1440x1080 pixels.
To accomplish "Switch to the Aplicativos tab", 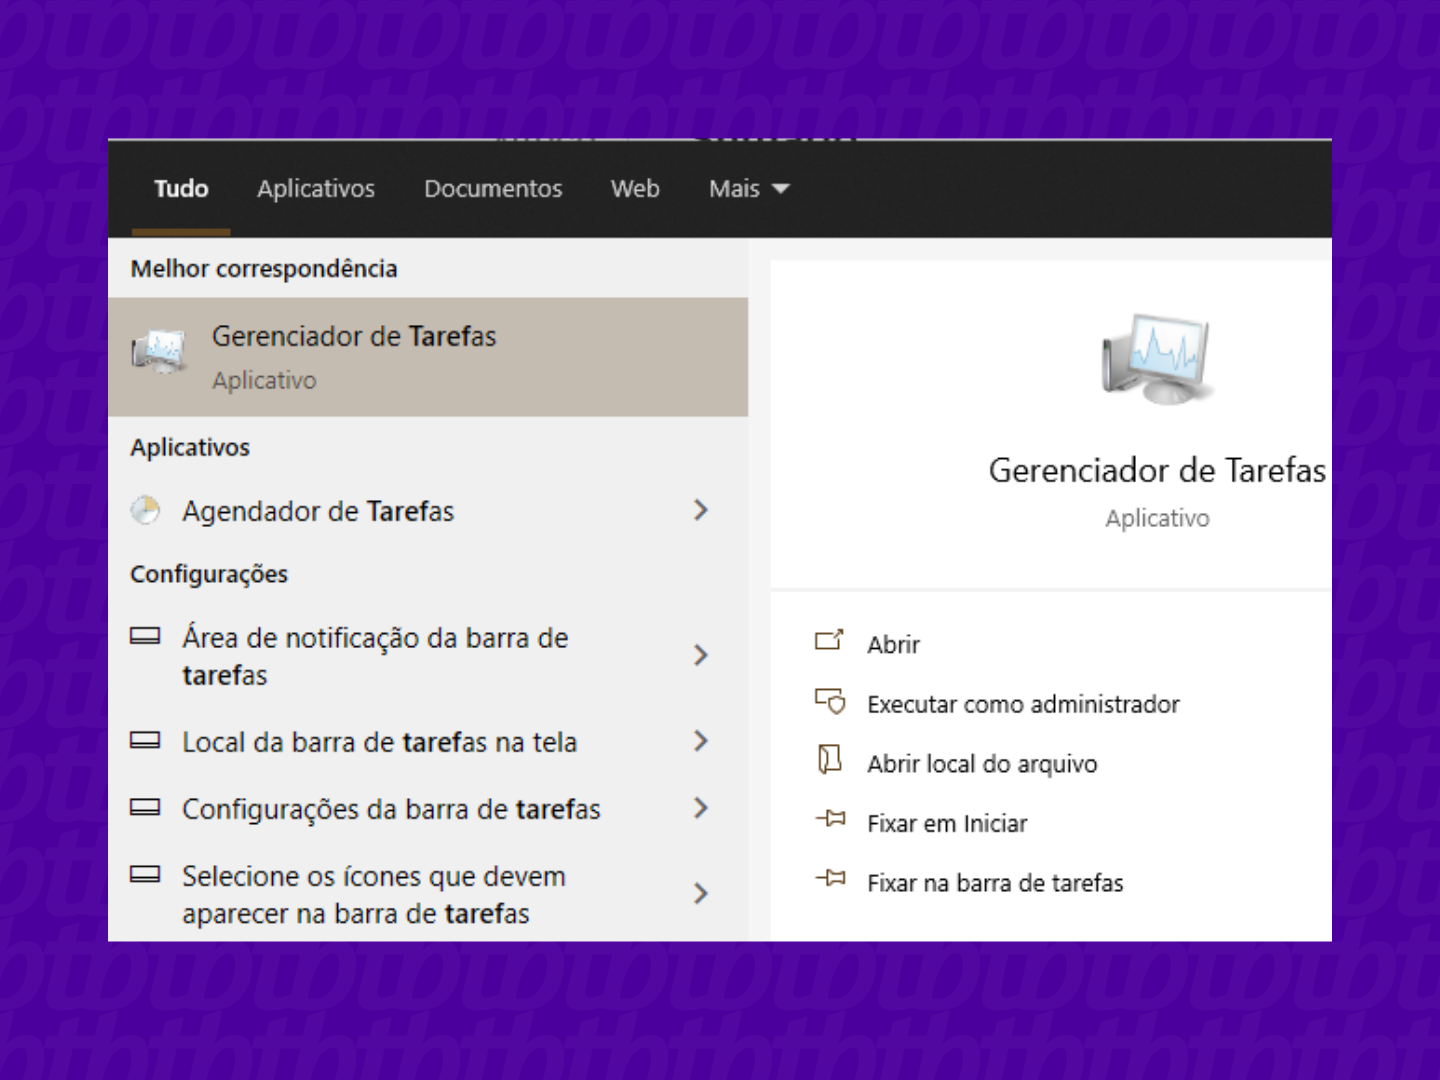I will click(315, 188).
